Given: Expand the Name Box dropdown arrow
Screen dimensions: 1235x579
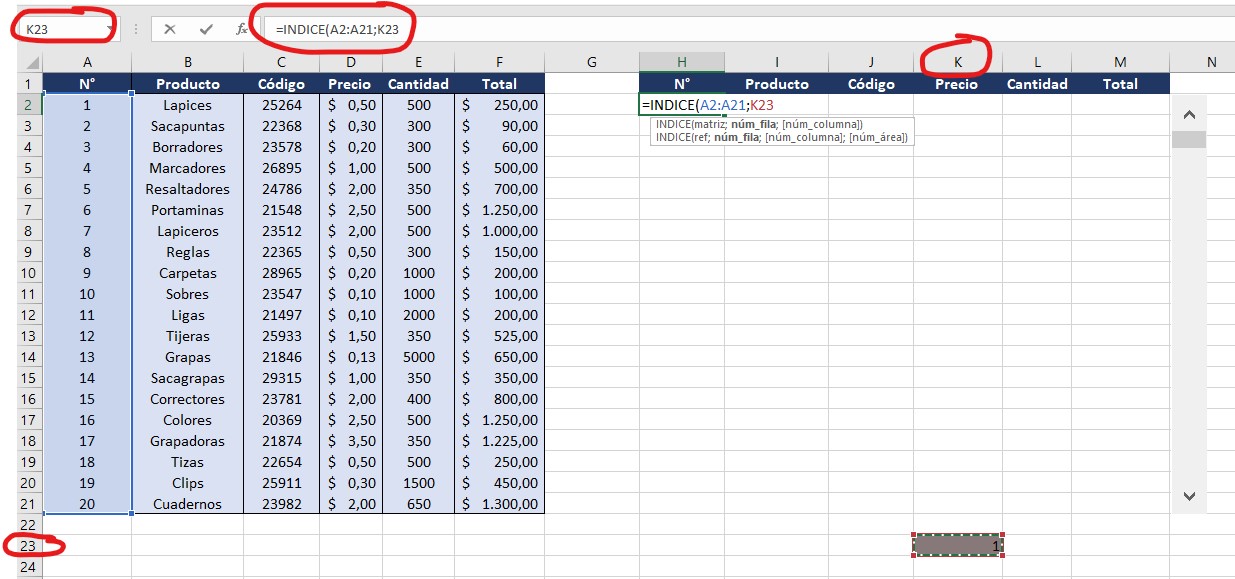Looking at the screenshot, I should 105,29.
